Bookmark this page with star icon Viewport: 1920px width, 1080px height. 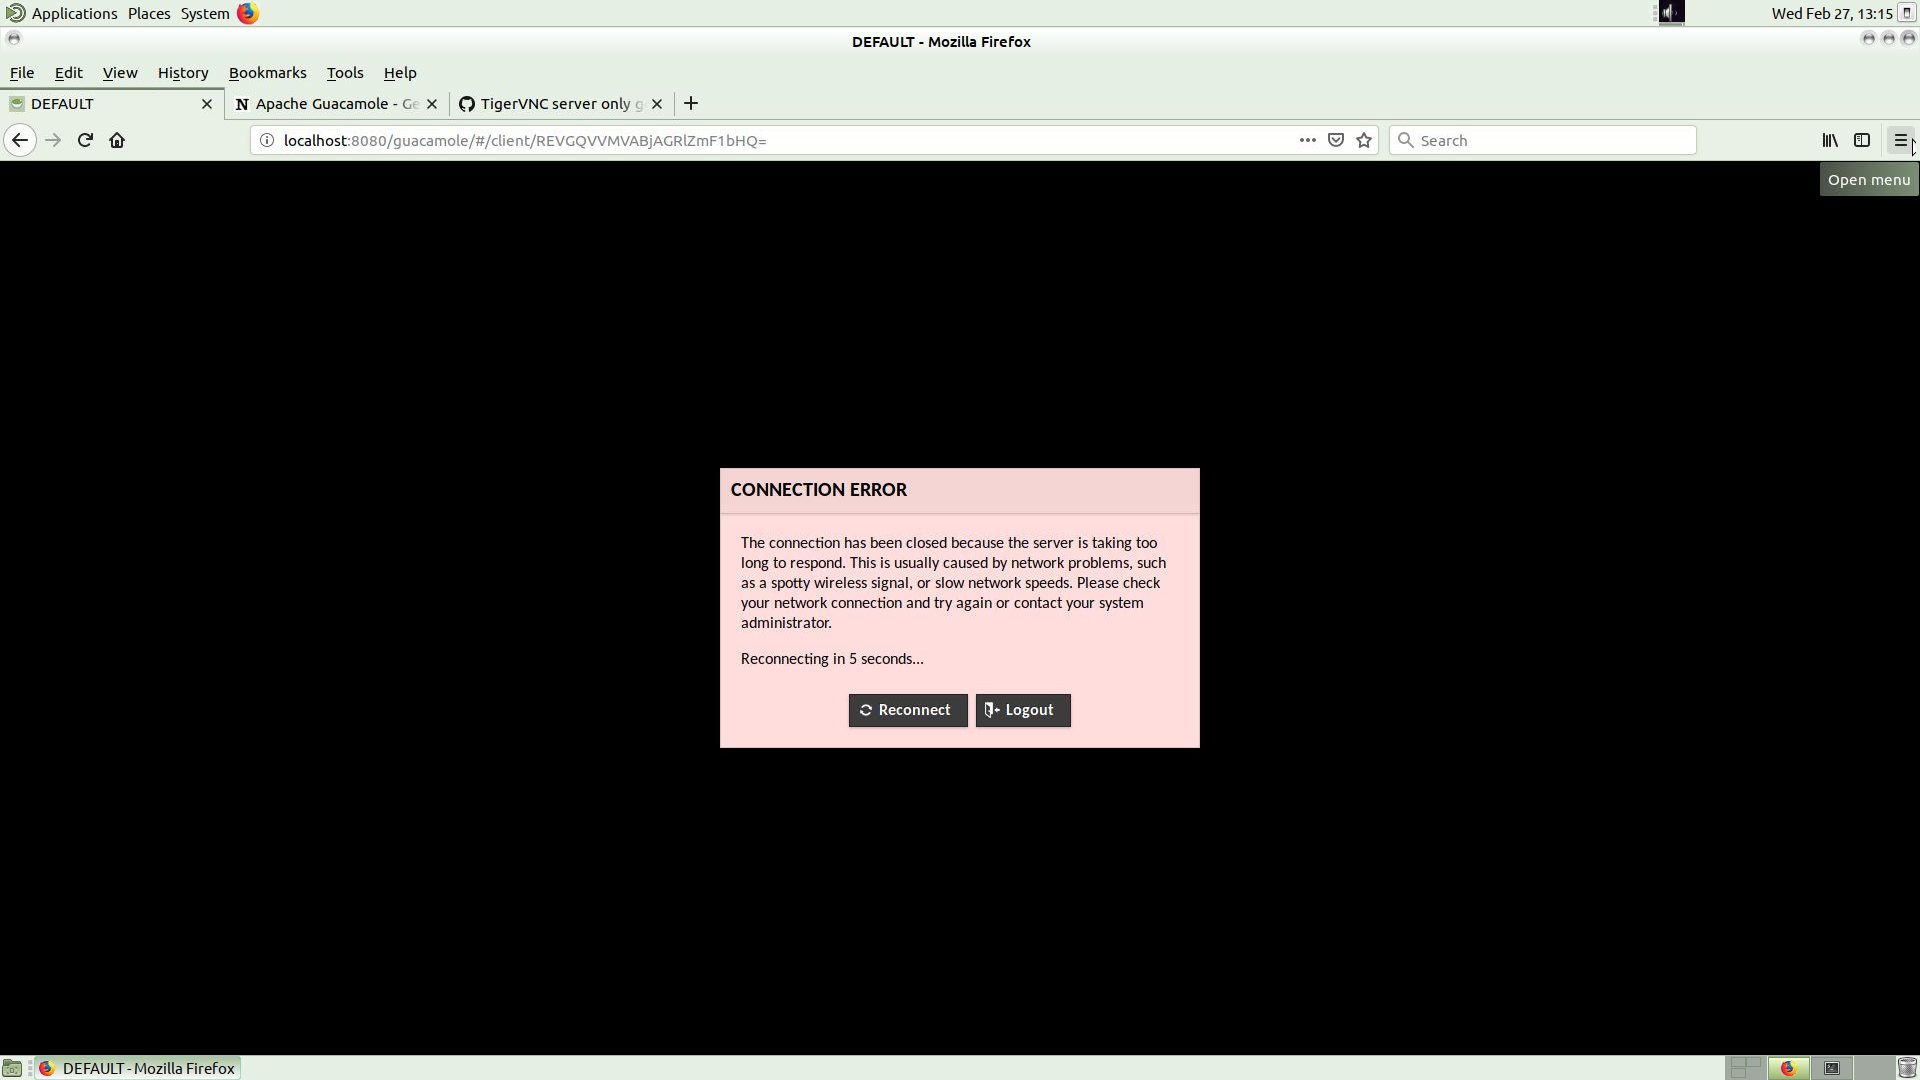click(1364, 140)
